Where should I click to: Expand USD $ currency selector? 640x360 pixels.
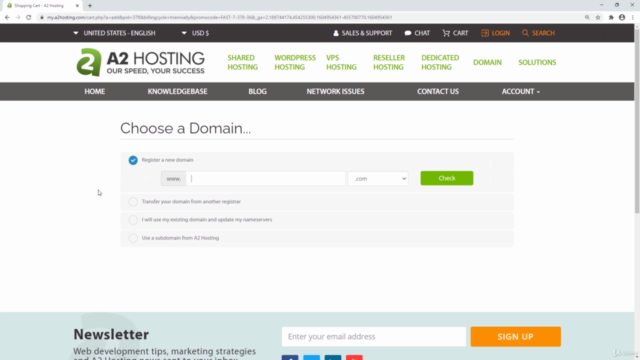[x=195, y=33]
